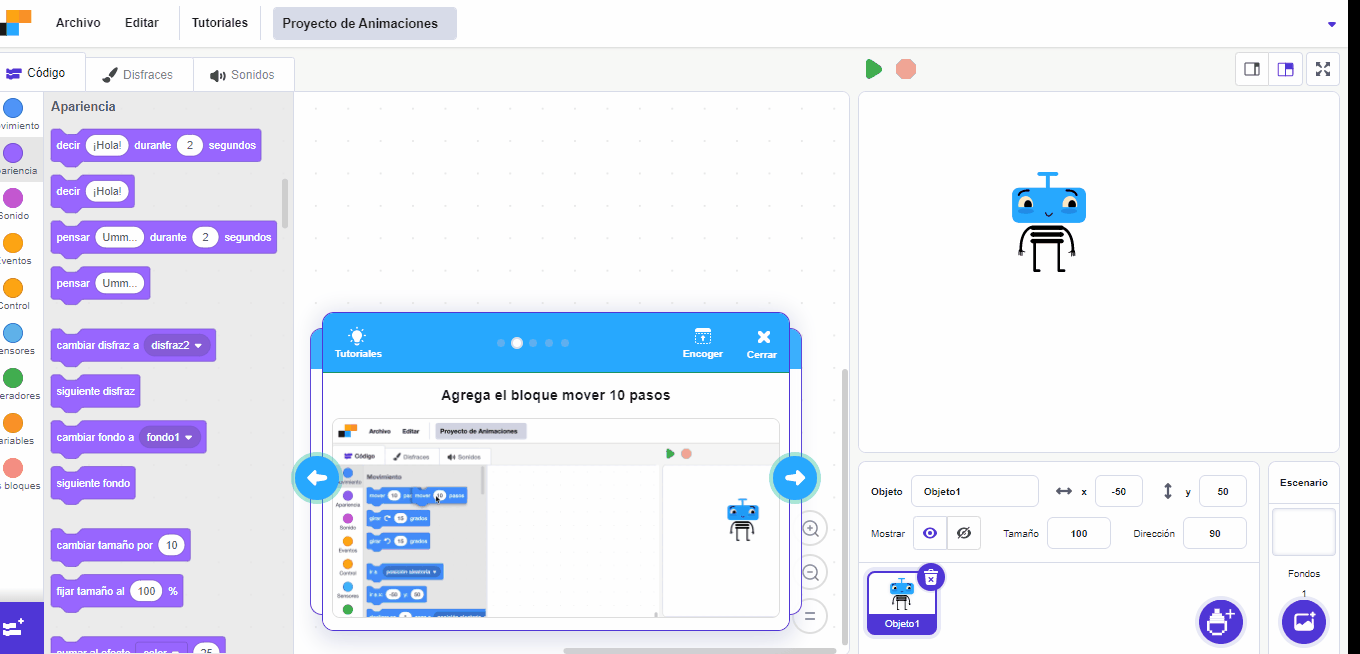Select the Apariencia category circle
The image size is (1360, 654).
[13, 153]
